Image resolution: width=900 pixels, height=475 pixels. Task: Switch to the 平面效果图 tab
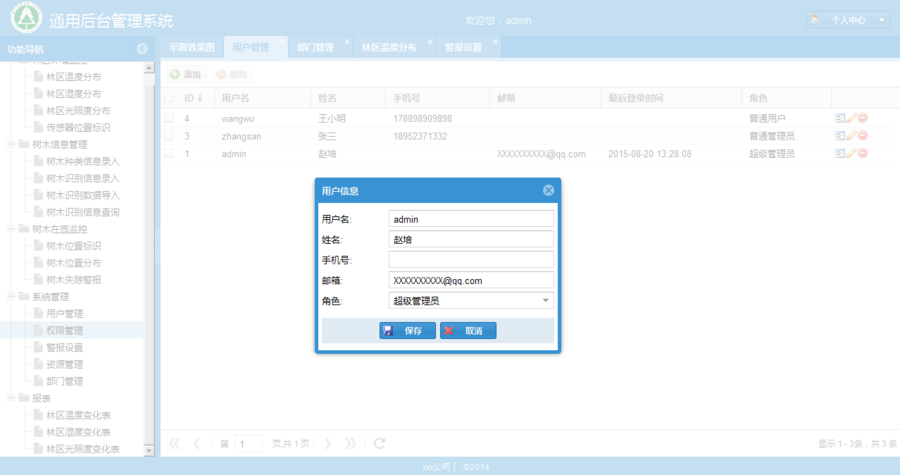click(192, 48)
